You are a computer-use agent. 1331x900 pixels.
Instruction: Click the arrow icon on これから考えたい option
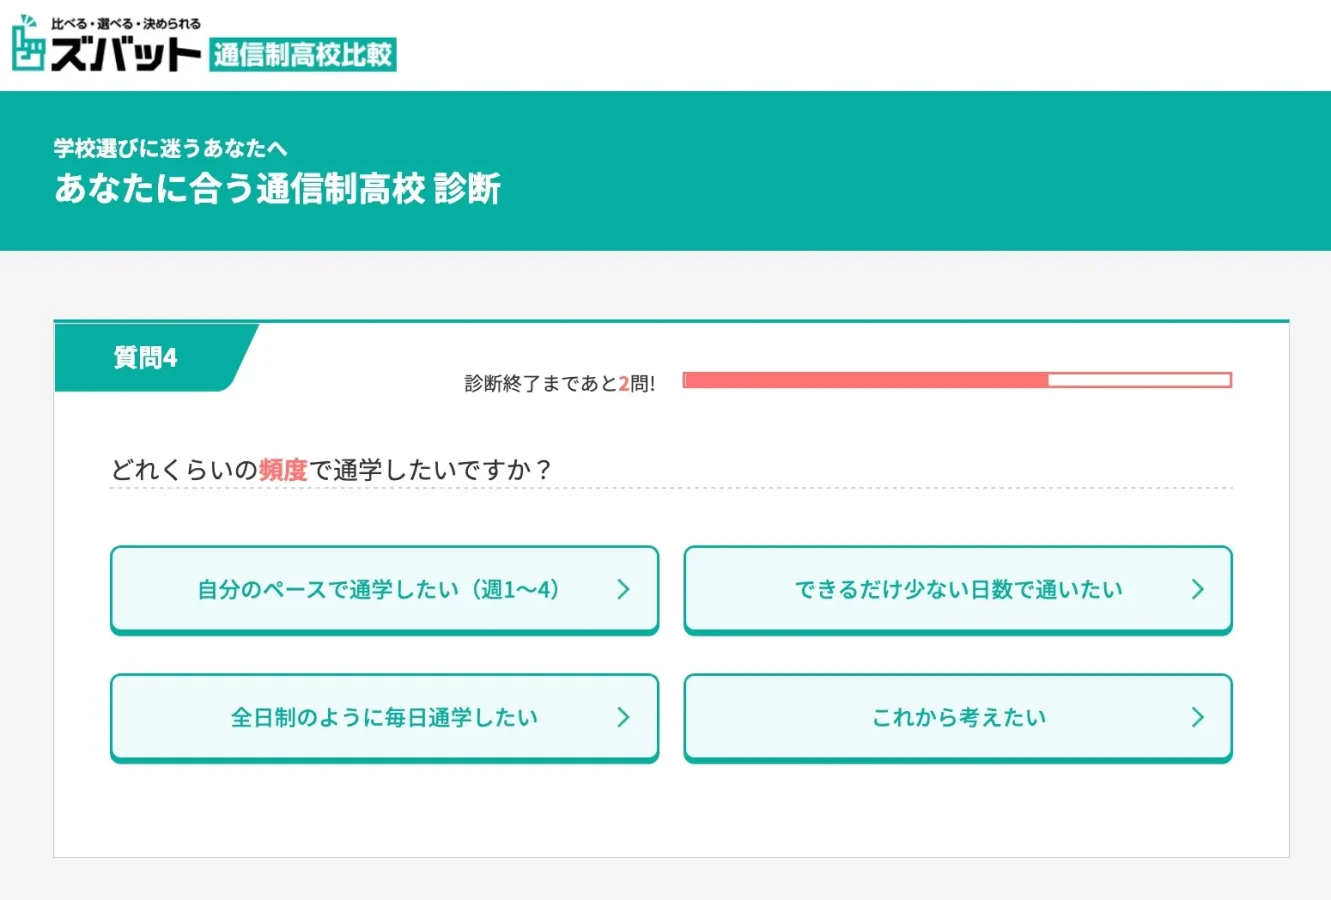(x=1198, y=717)
